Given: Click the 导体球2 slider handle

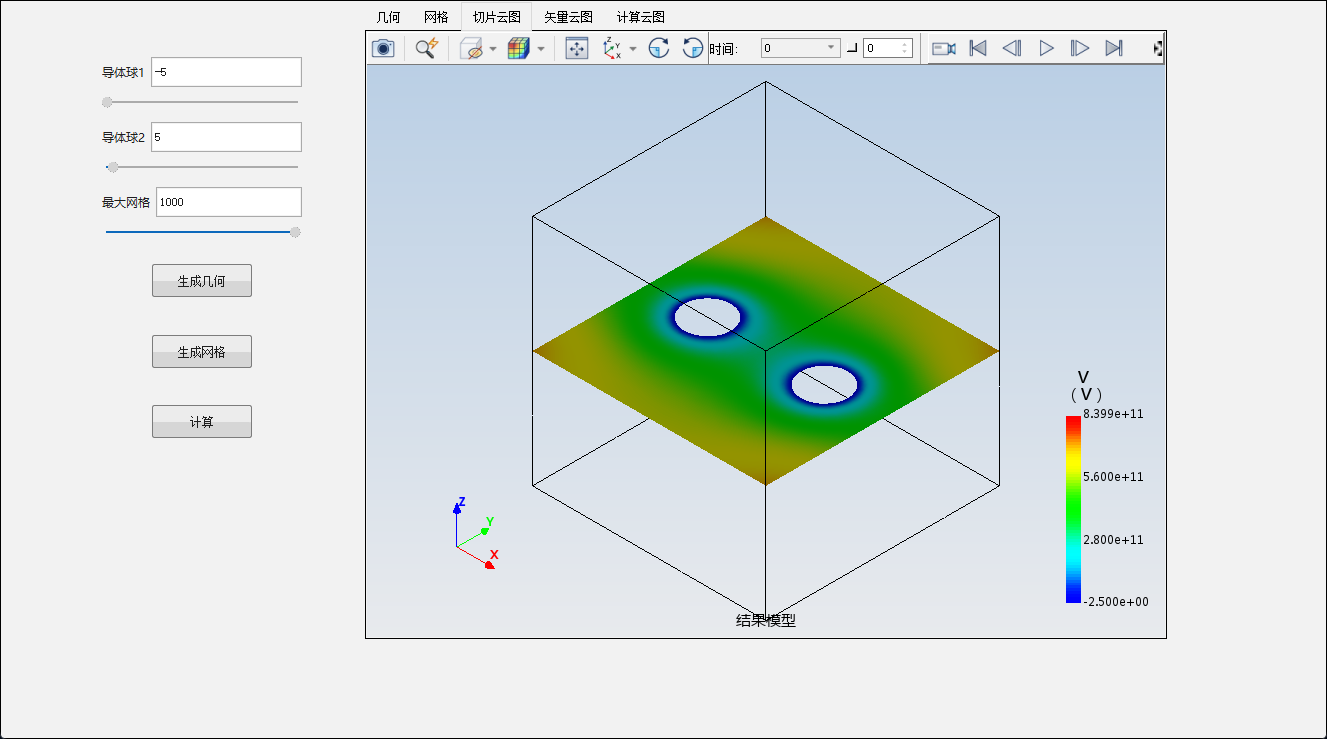Looking at the screenshot, I should pos(113,167).
